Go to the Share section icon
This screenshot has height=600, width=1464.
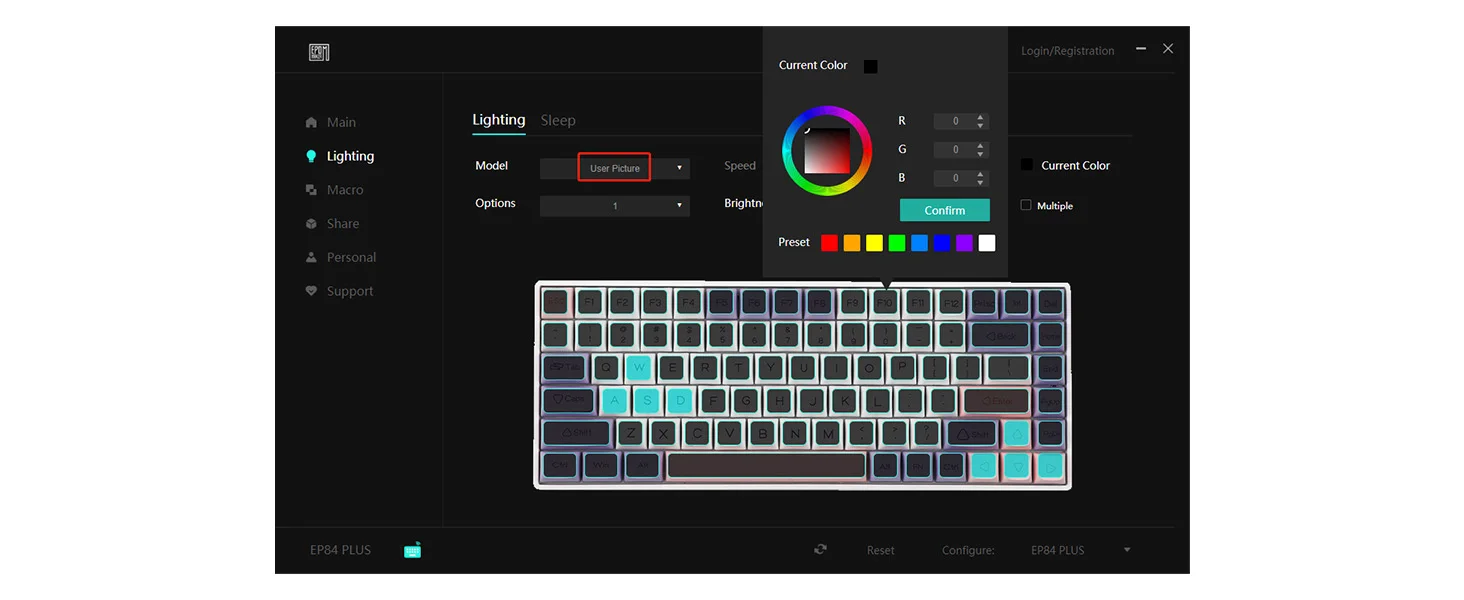(311, 224)
